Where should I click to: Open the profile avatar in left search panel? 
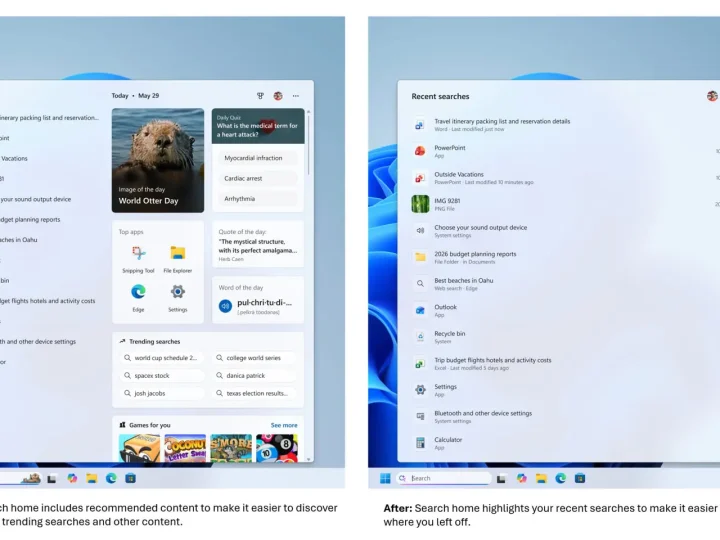click(278, 96)
